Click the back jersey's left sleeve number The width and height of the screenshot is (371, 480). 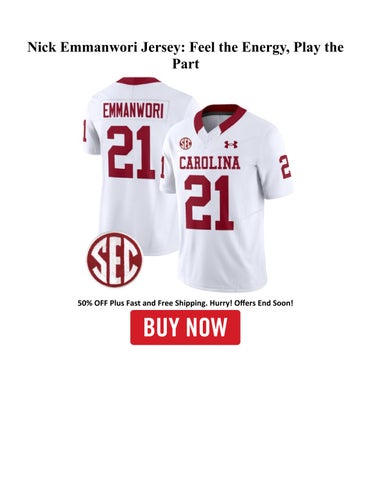point(84,130)
